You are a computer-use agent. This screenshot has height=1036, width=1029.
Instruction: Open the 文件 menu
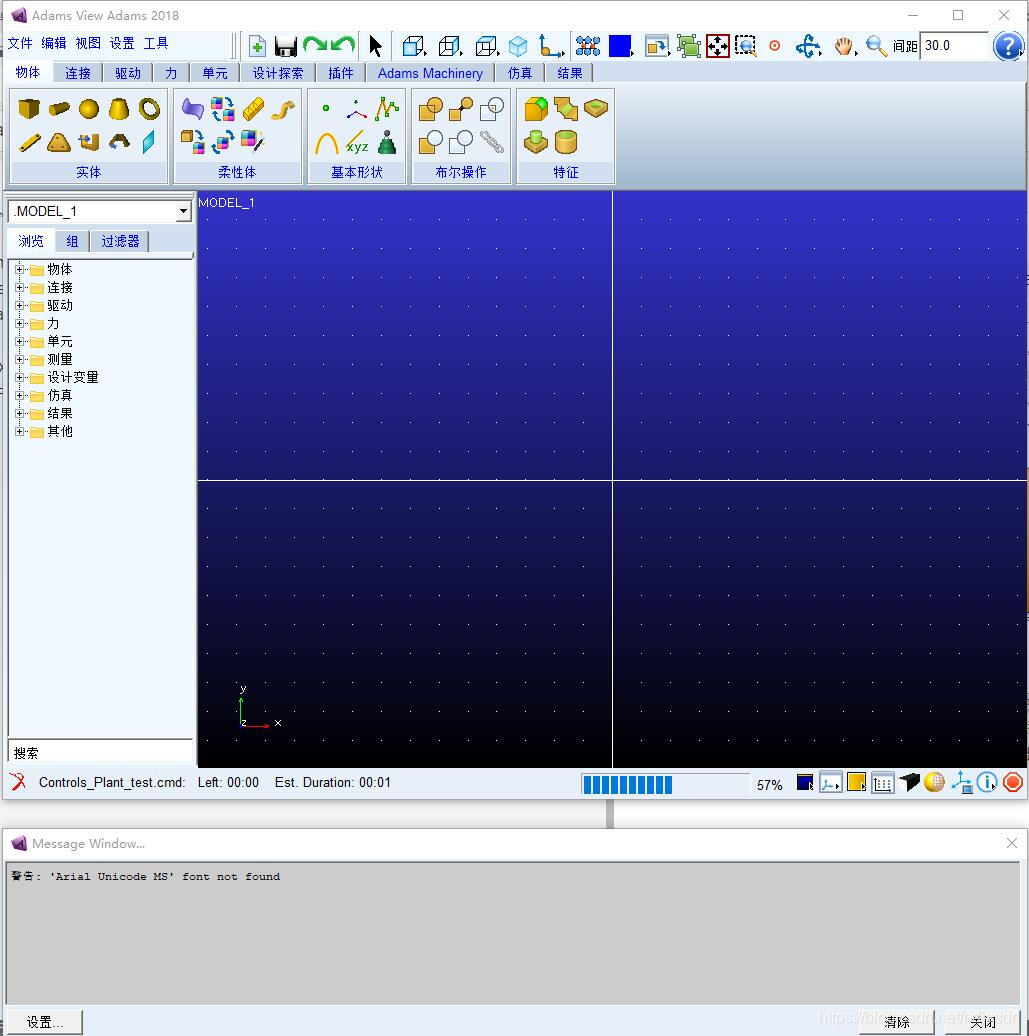point(20,44)
